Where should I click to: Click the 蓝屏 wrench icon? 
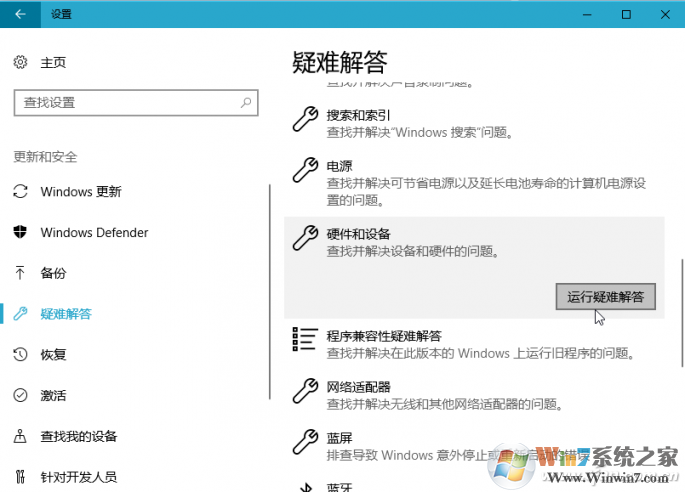(x=305, y=441)
